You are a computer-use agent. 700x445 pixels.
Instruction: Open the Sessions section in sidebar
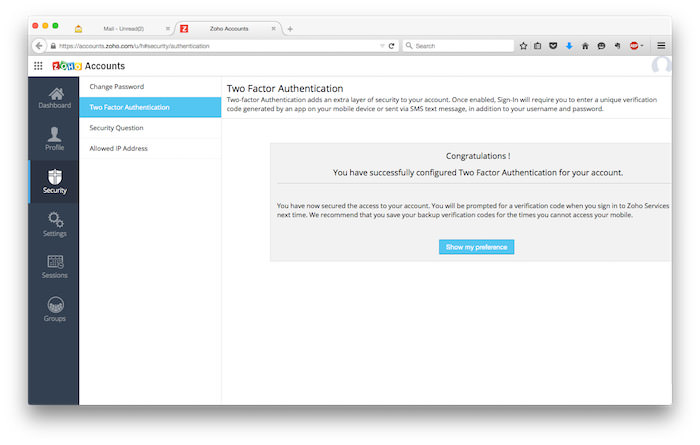[54, 267]
